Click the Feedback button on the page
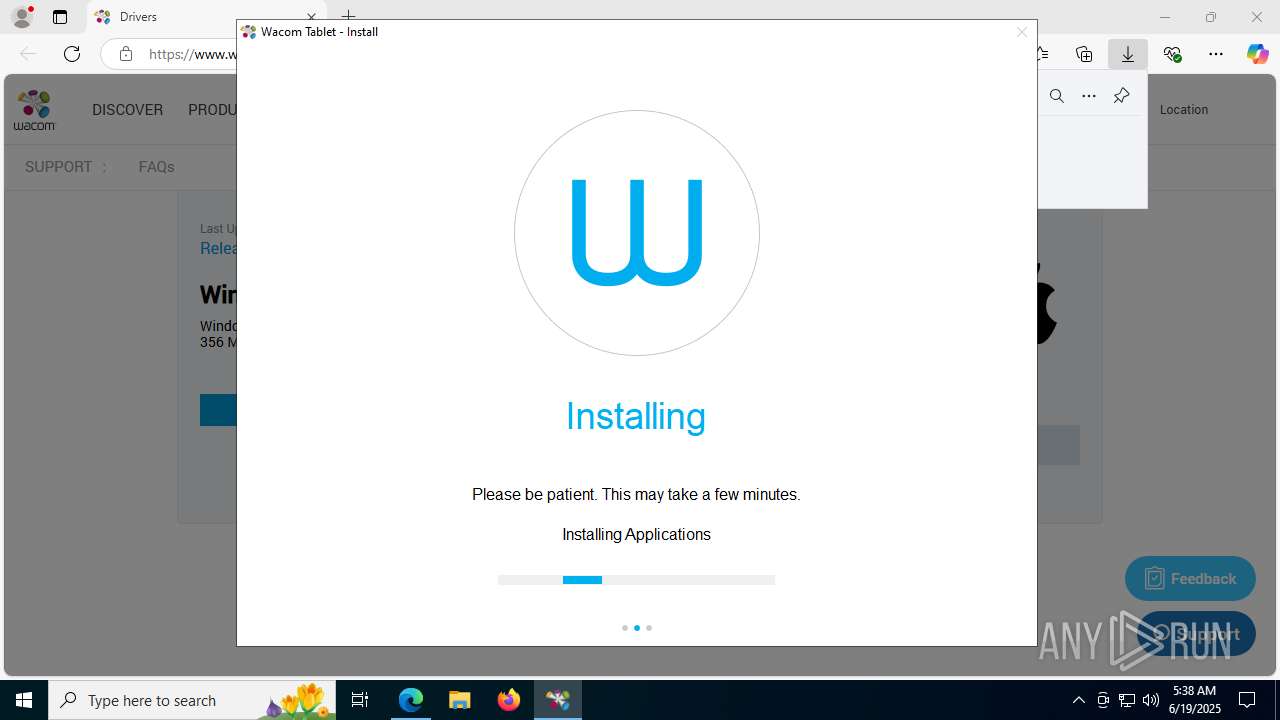1280x720 pixels. (1190, 578)
